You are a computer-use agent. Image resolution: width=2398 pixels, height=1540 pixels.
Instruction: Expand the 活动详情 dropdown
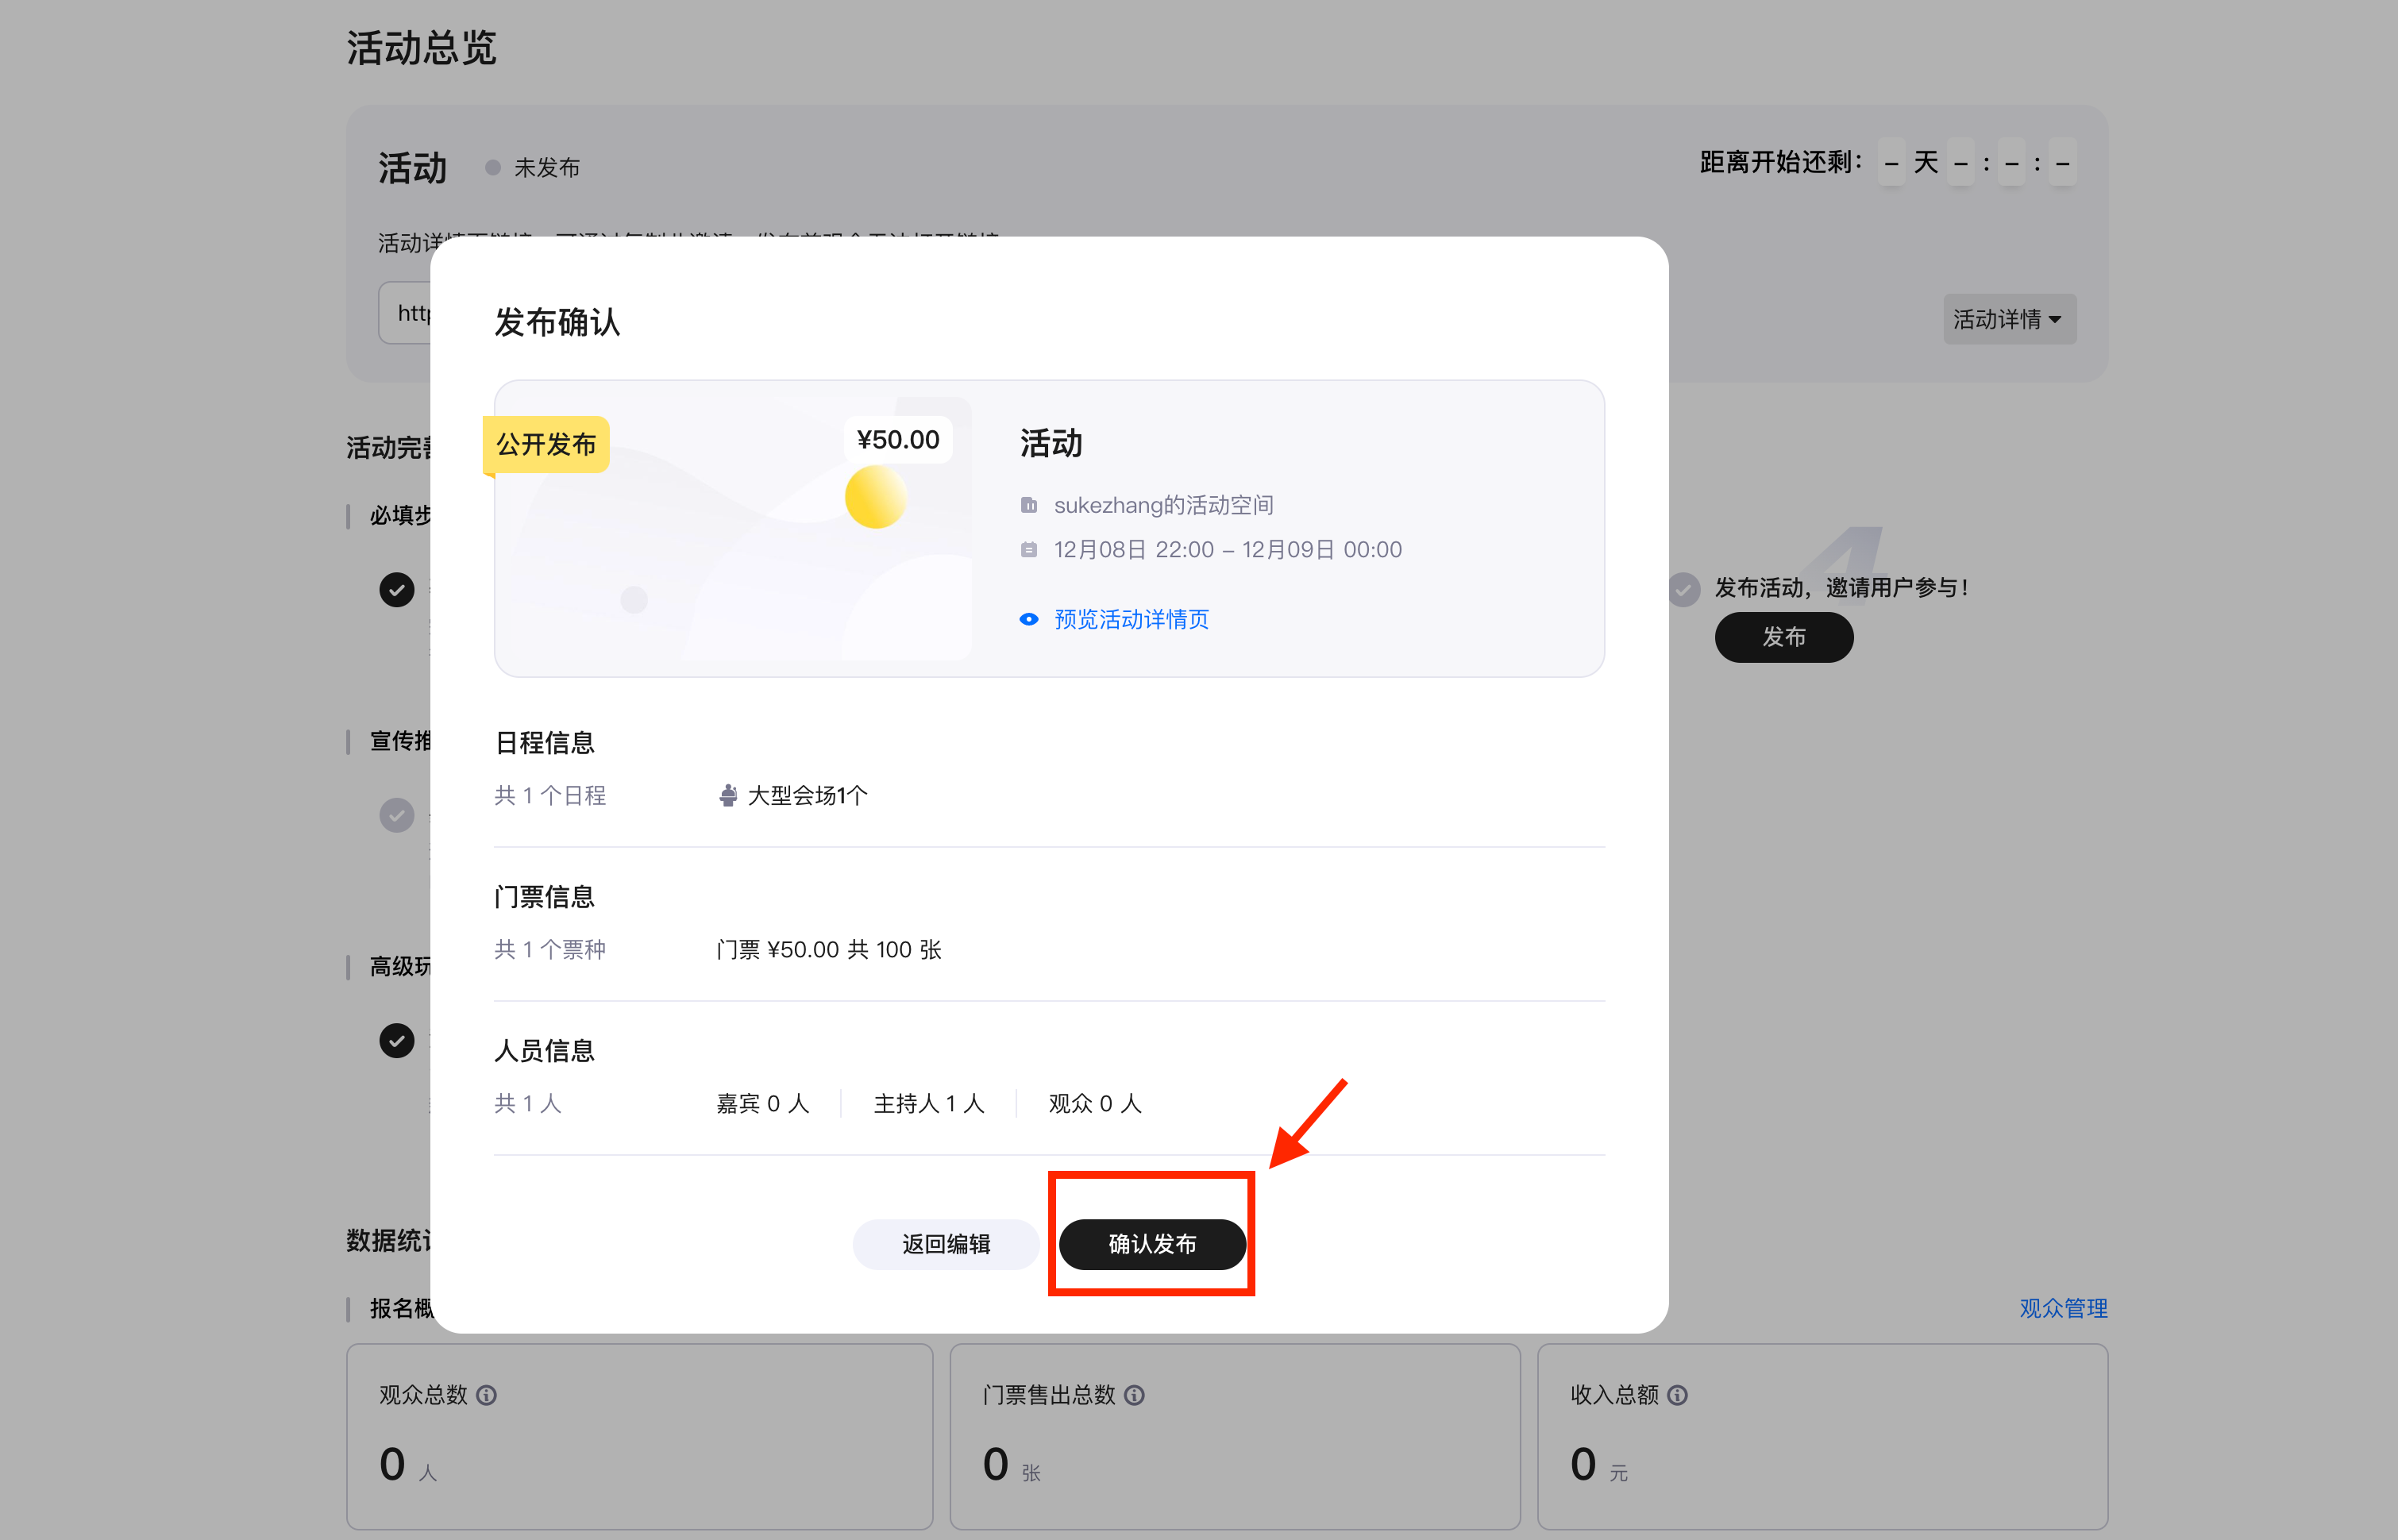pos(2008,319)
